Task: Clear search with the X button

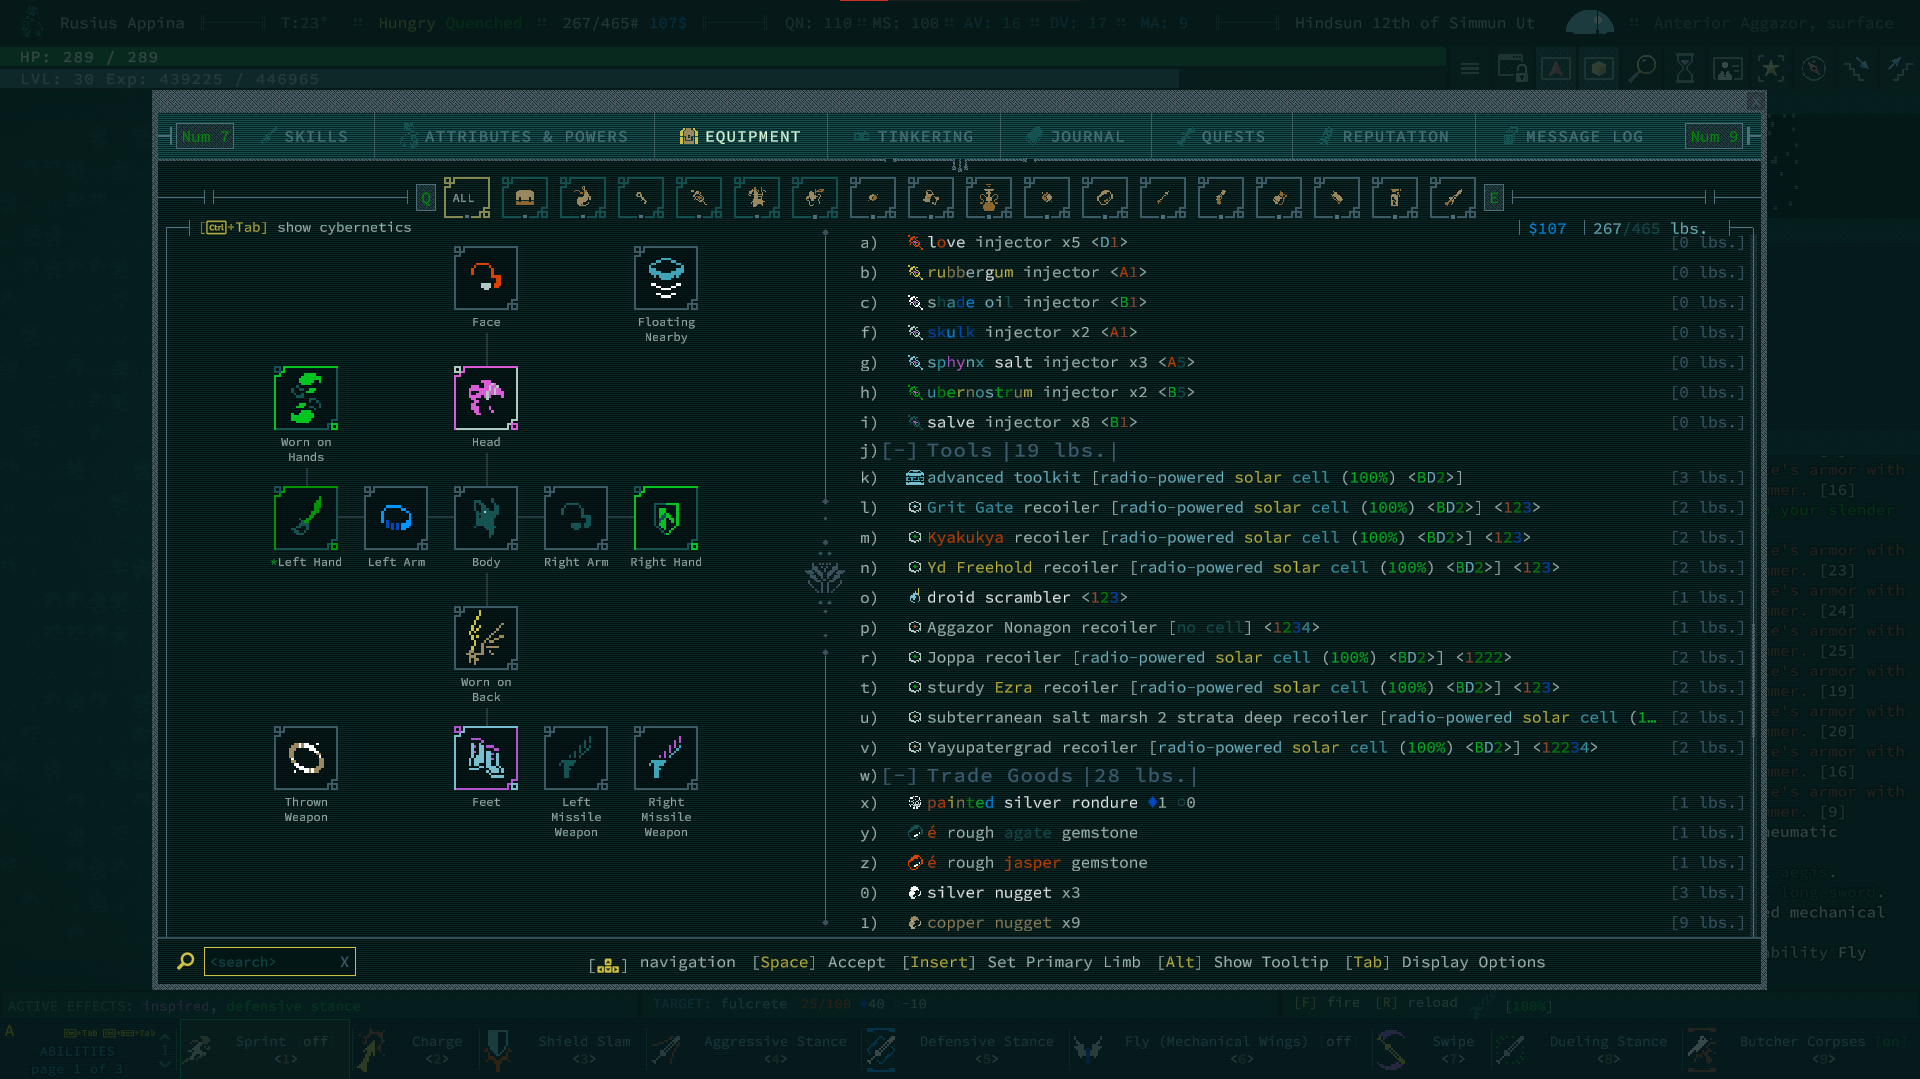Action: (344, 962)
